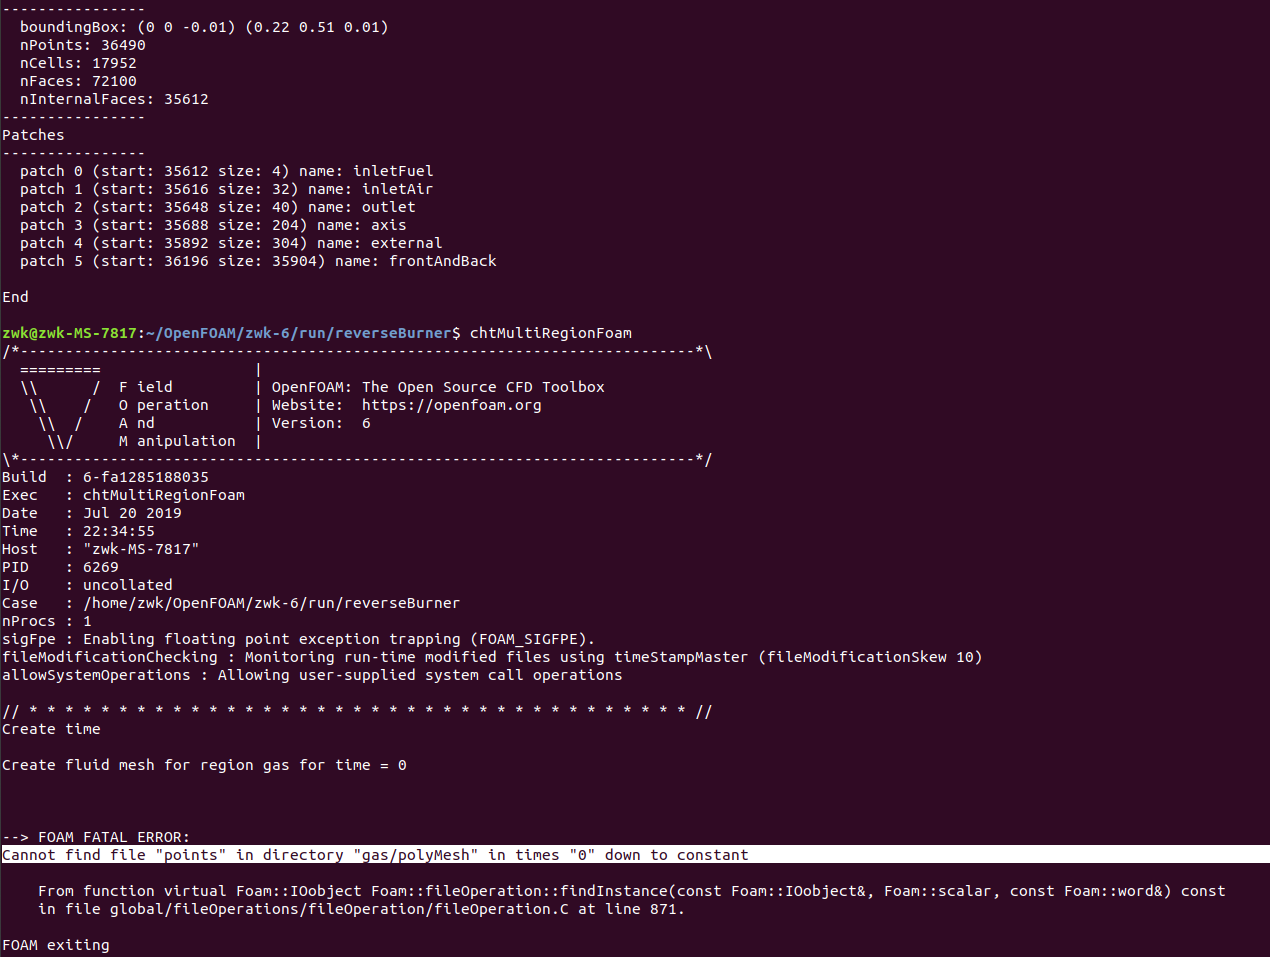Click the patch 4 external line
Screen dimensions: 1270x957
(x=231, y=243)
